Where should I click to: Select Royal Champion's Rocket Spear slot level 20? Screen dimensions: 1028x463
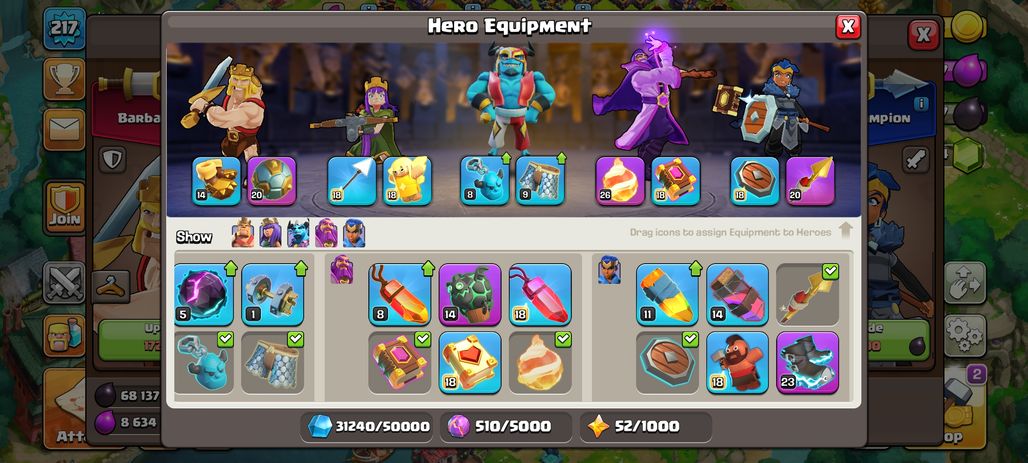coord(810,181)
